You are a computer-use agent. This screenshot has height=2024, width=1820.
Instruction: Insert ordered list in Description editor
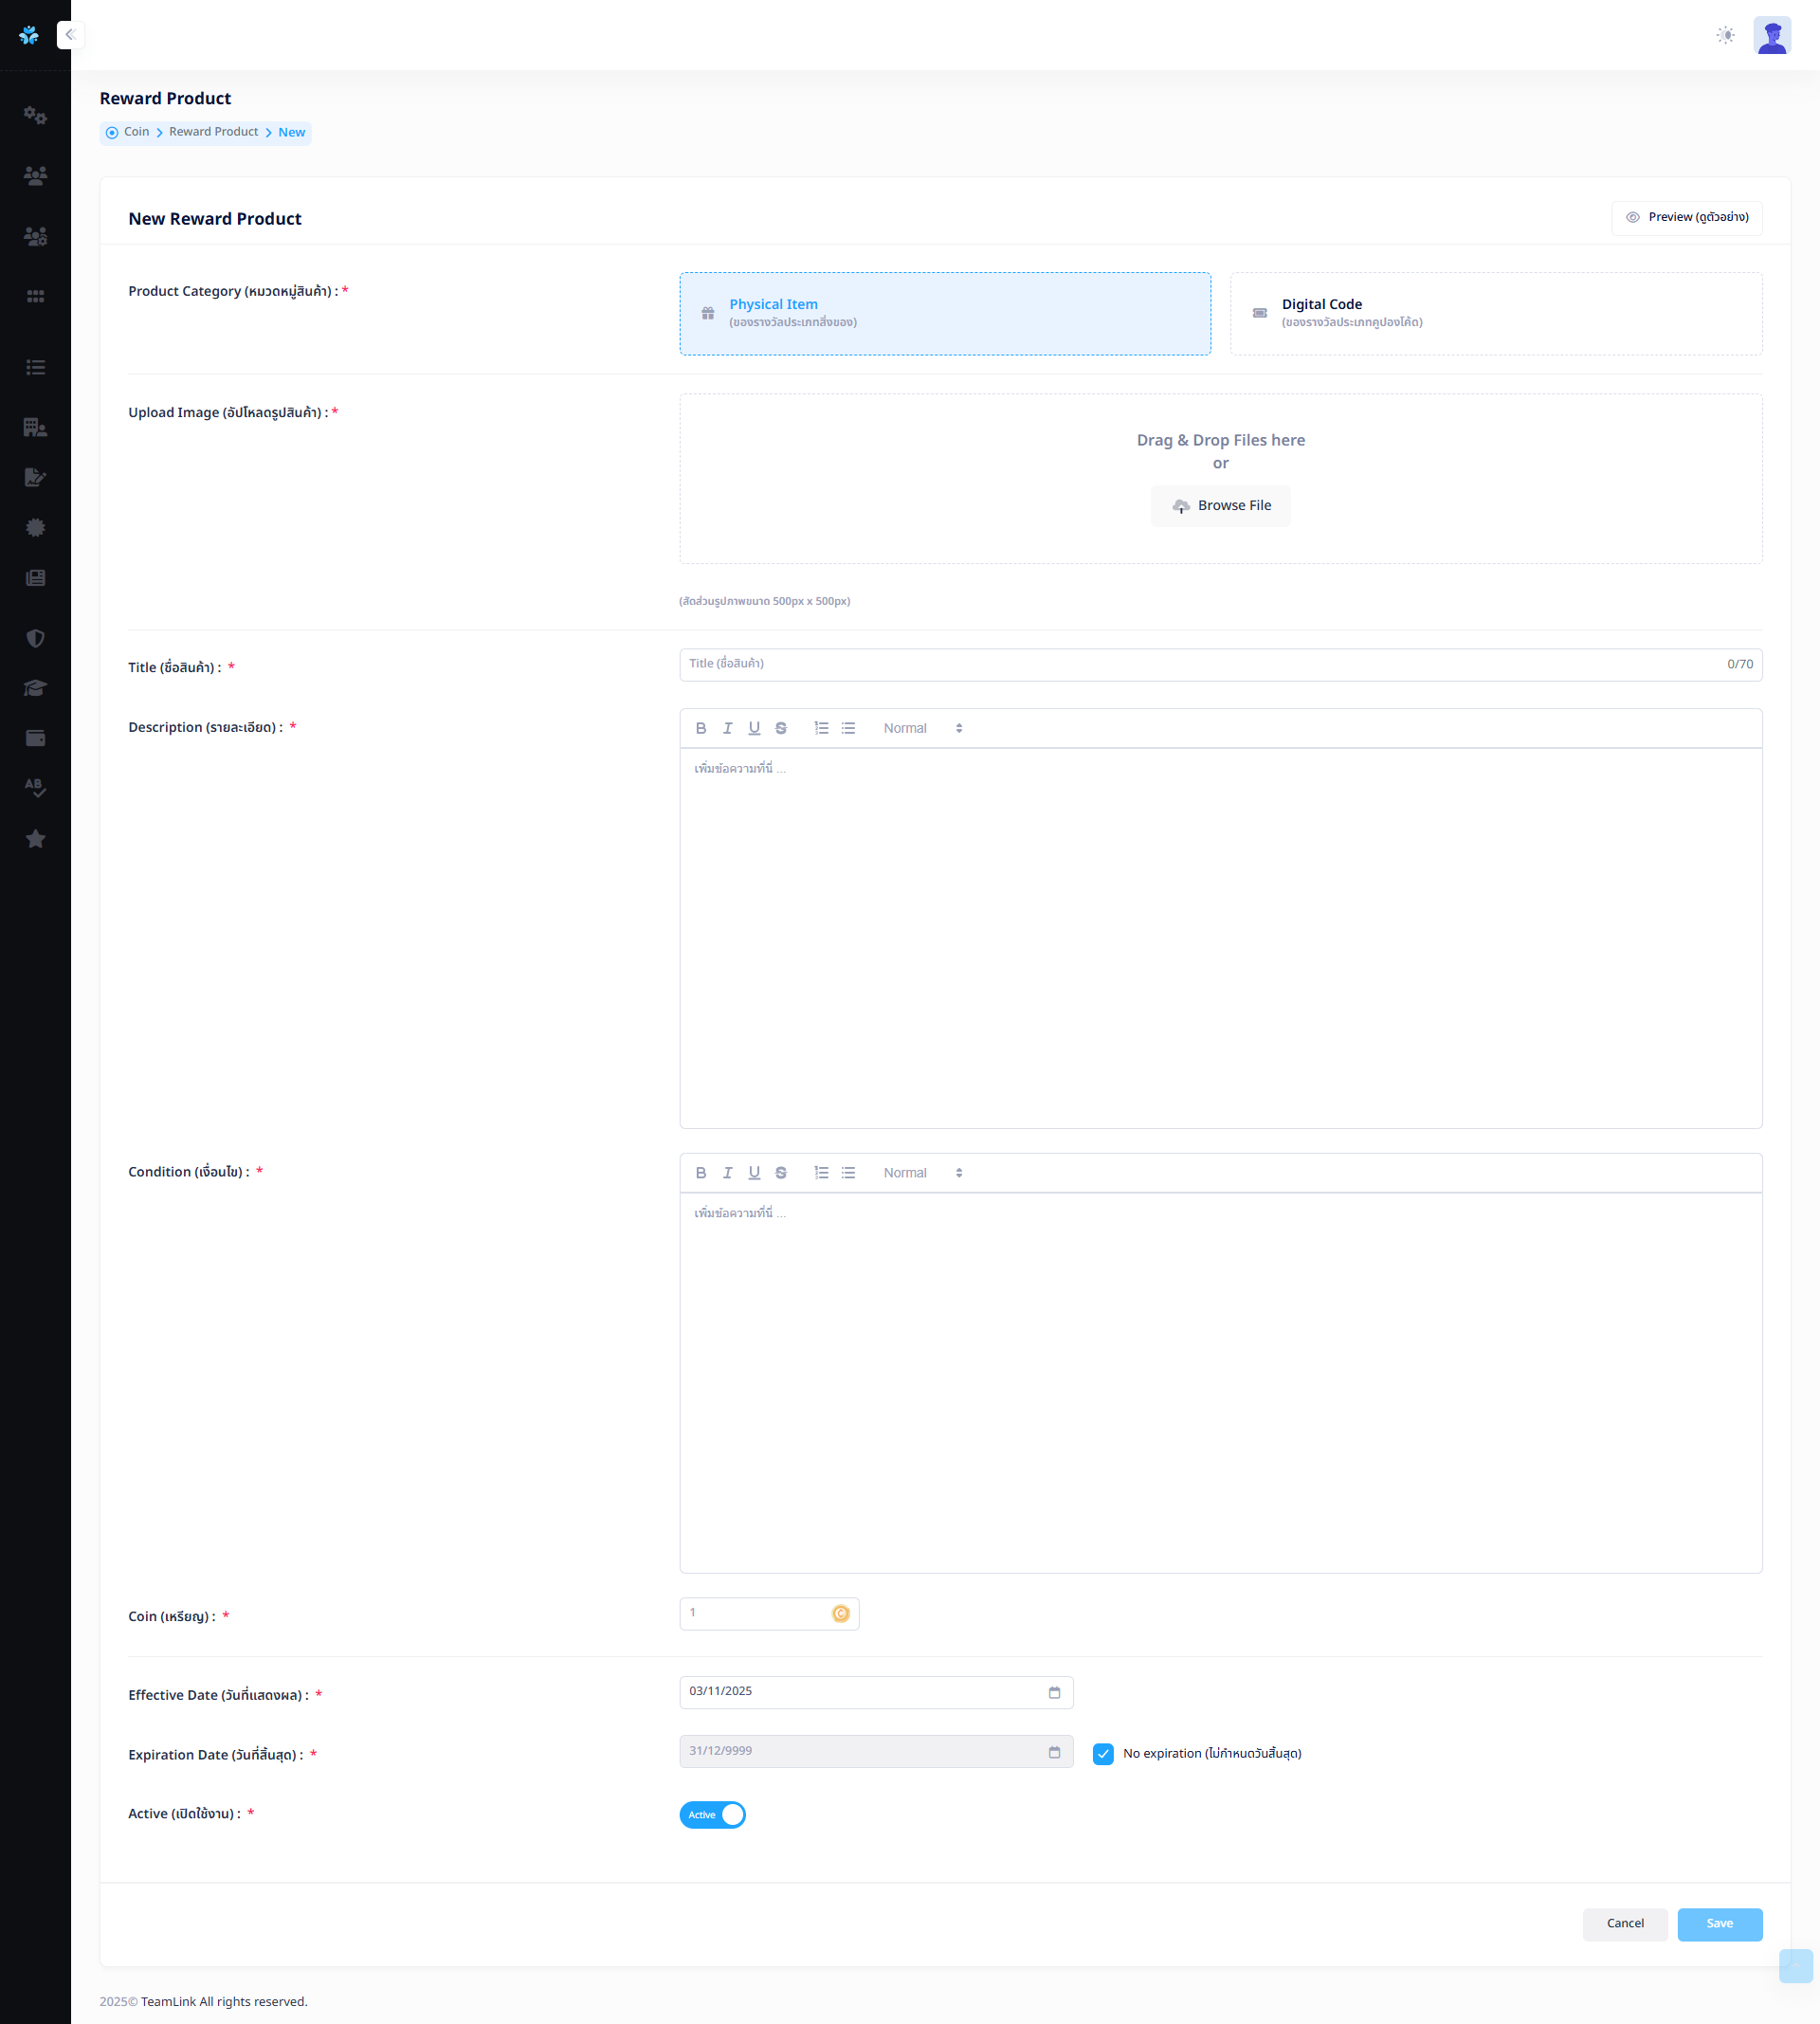[821, 728]
